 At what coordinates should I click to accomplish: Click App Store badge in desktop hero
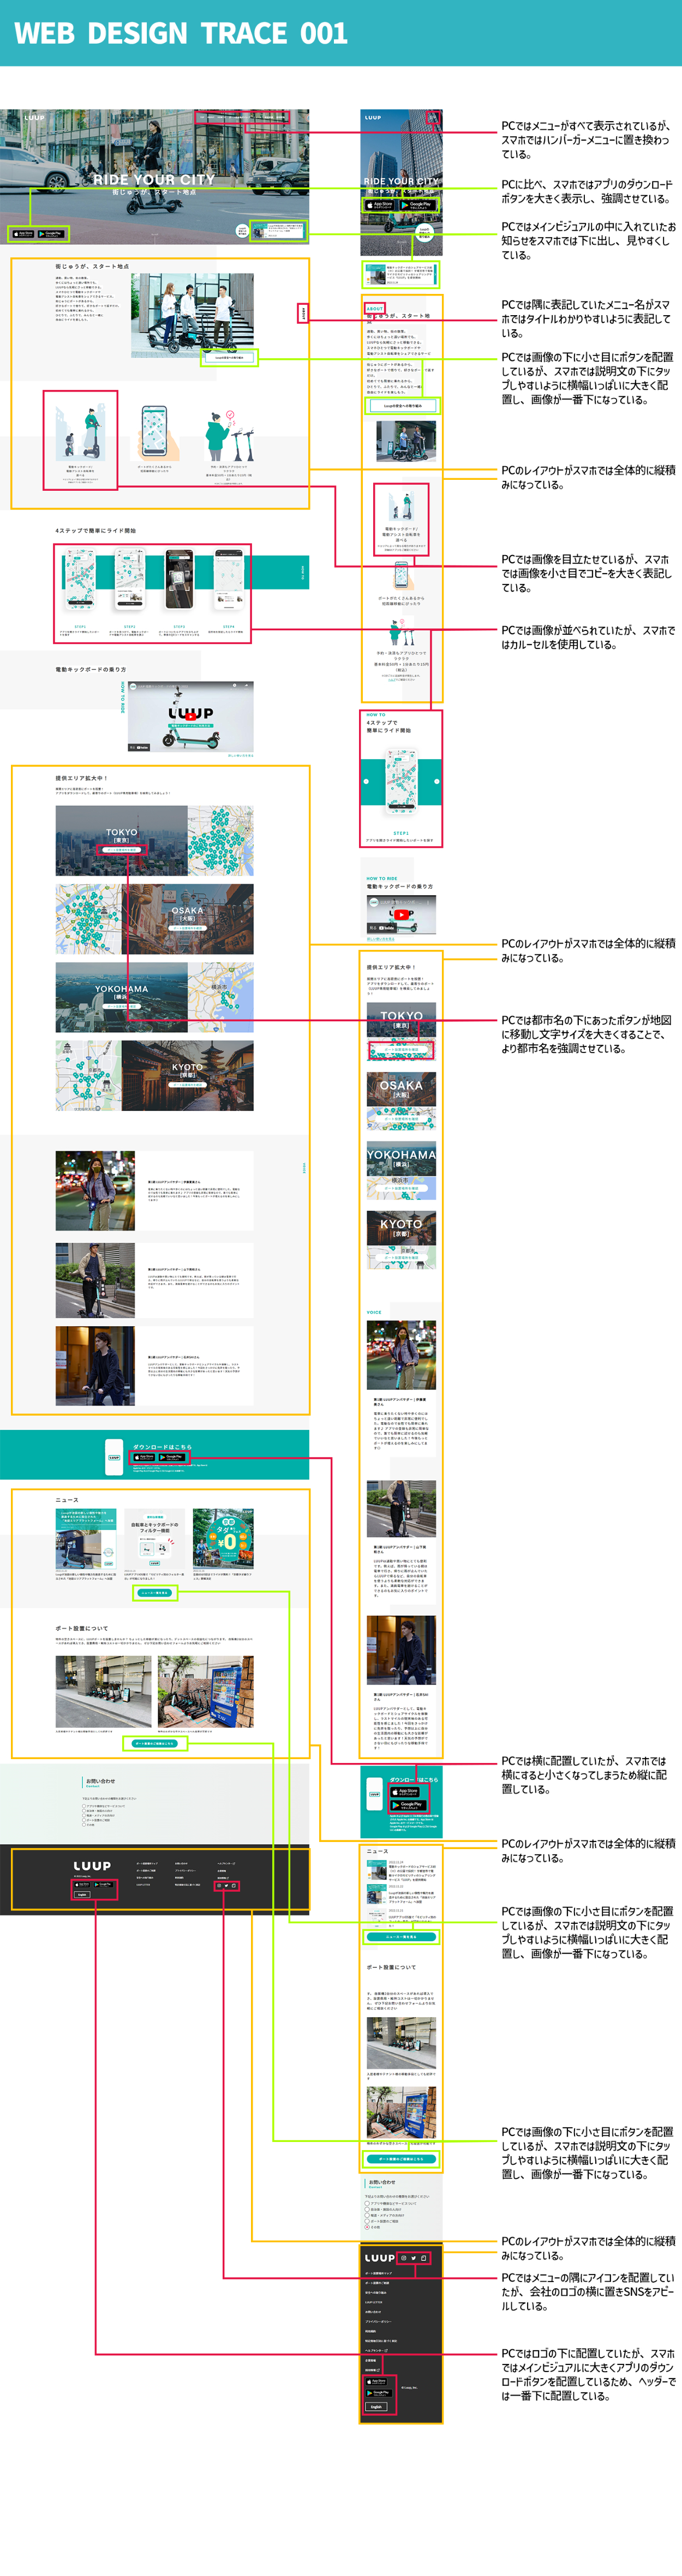pos(23,234)
